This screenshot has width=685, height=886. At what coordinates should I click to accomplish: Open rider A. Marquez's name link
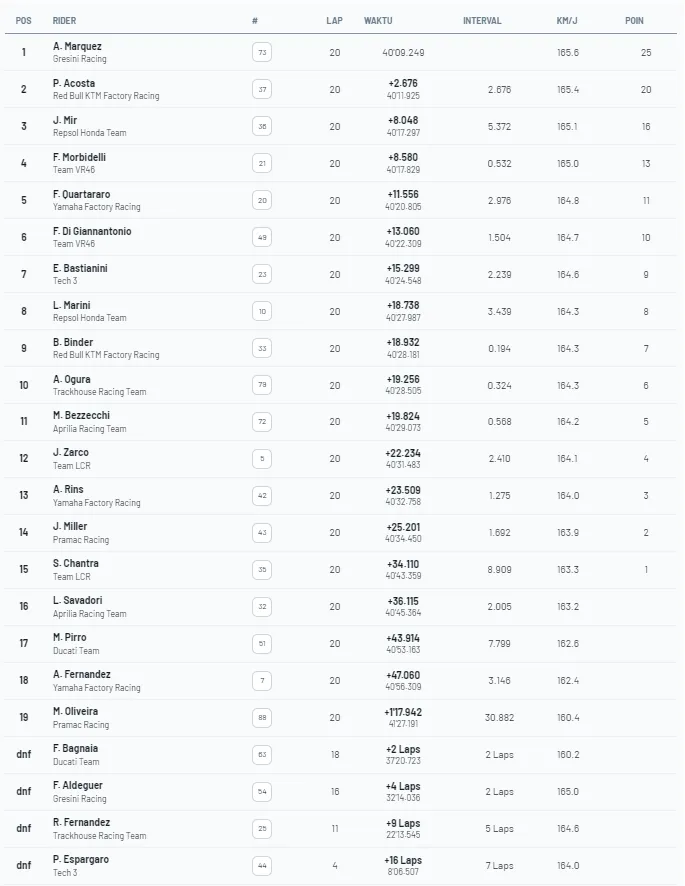pos(77,46)
